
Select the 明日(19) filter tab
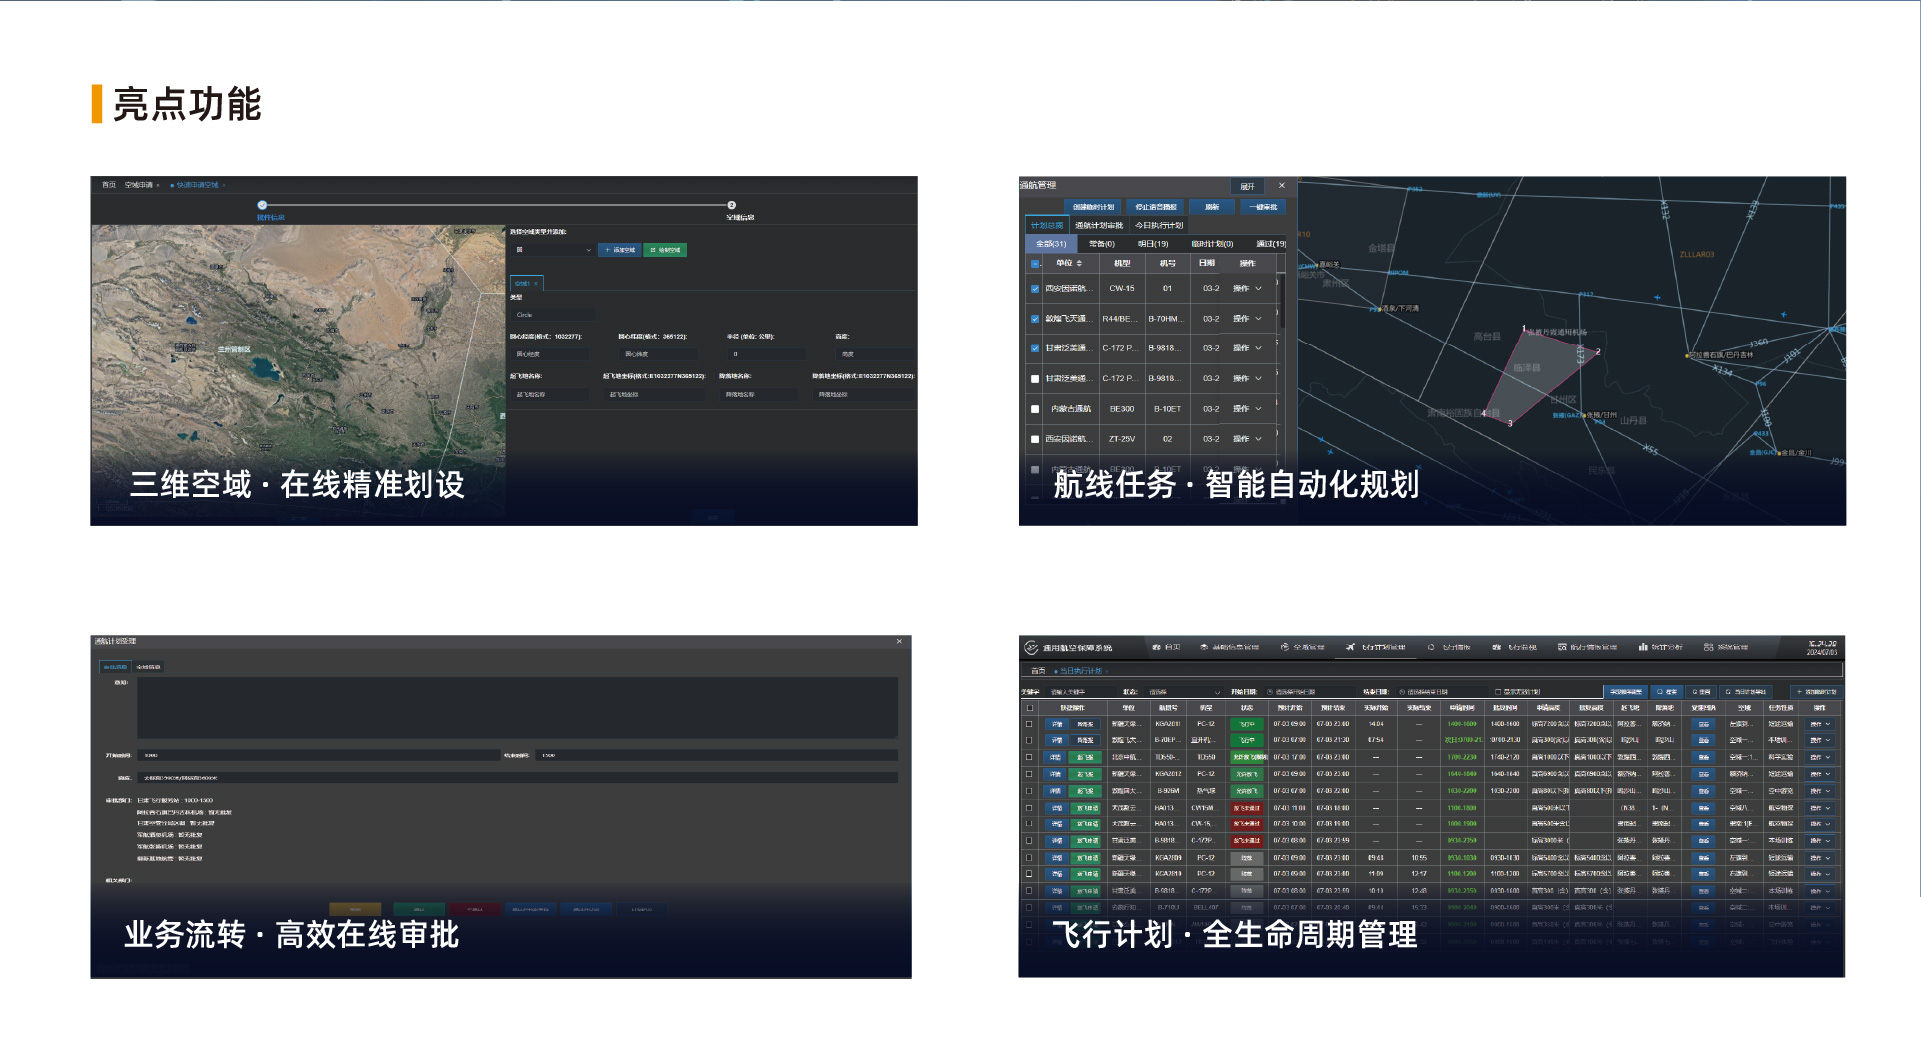click(x=1152, y=244)
